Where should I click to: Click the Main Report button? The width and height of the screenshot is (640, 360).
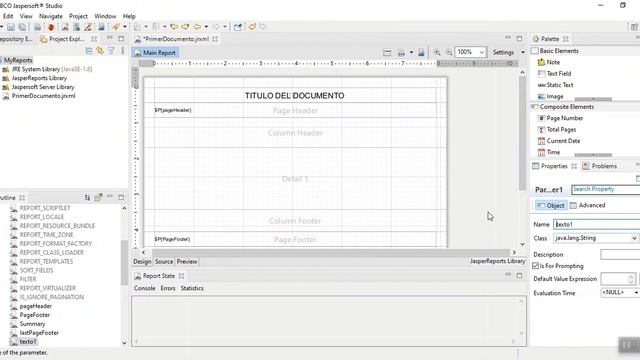pyautogui.click(x=155, y=53)
